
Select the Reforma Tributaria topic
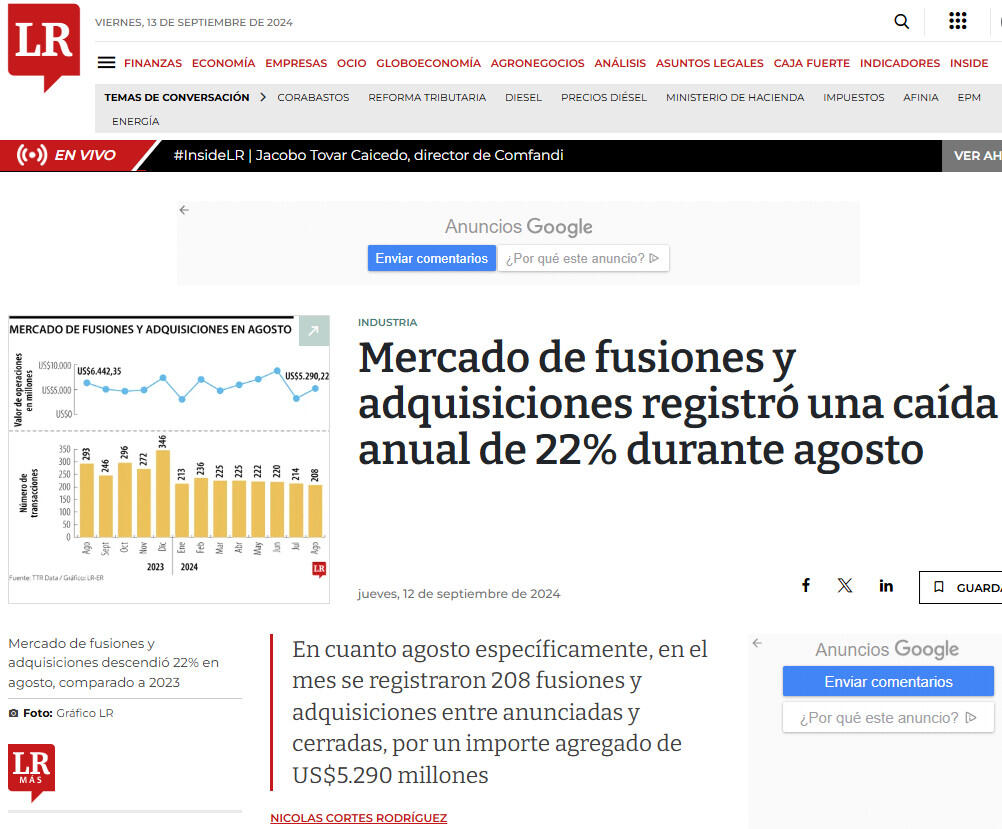point(427,98)
